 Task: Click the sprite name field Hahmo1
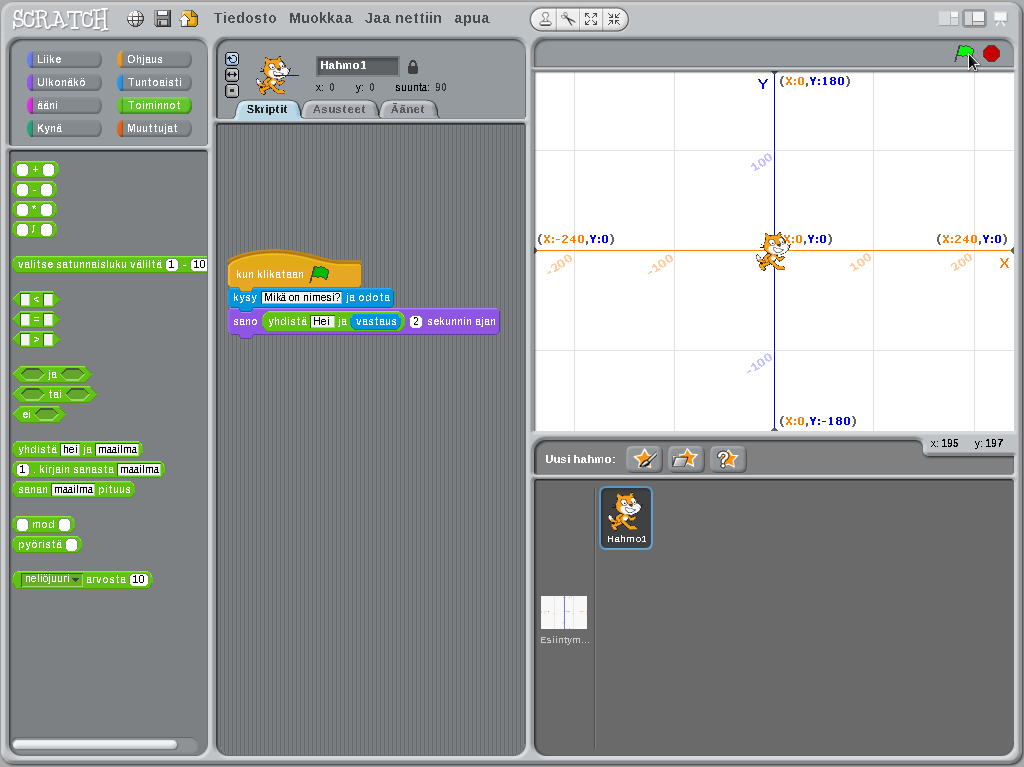[x=357, y=65]
